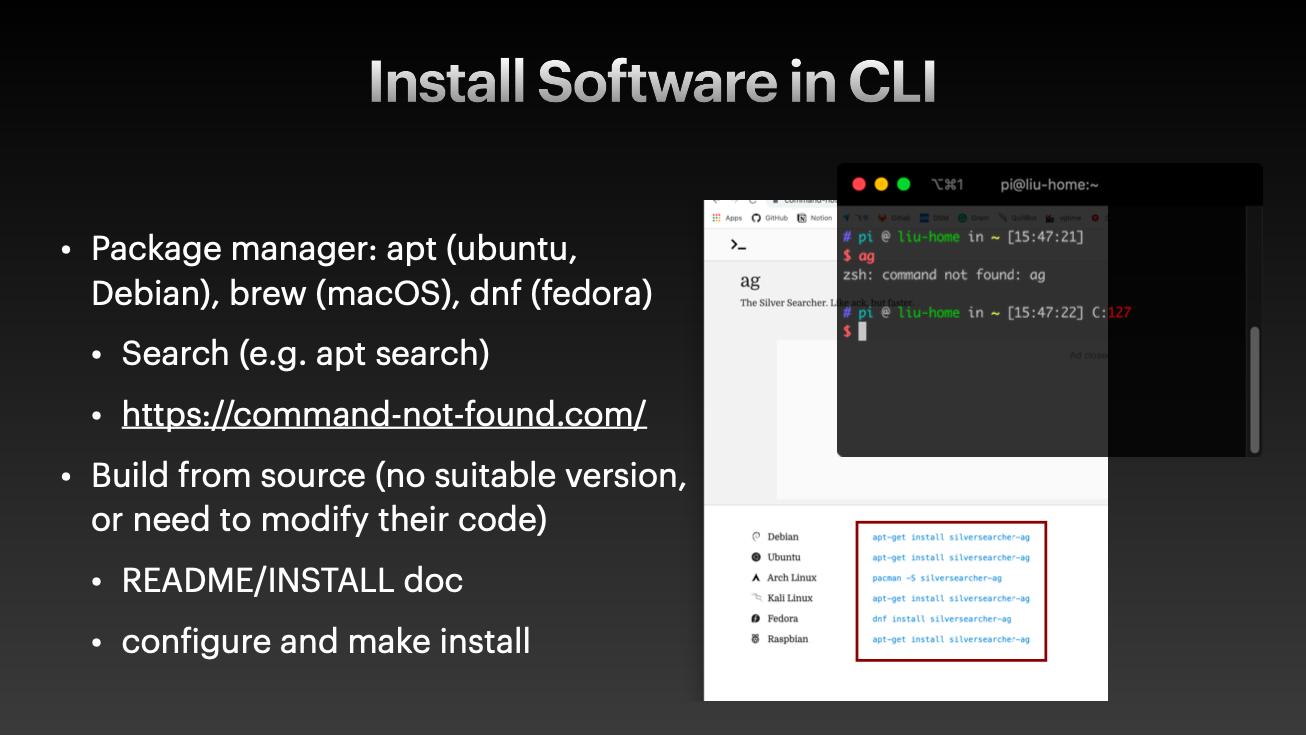Viewport: 1306px width, 735px height.
Task: Zoom the terminal with the green button
Action: pos(904,184)
